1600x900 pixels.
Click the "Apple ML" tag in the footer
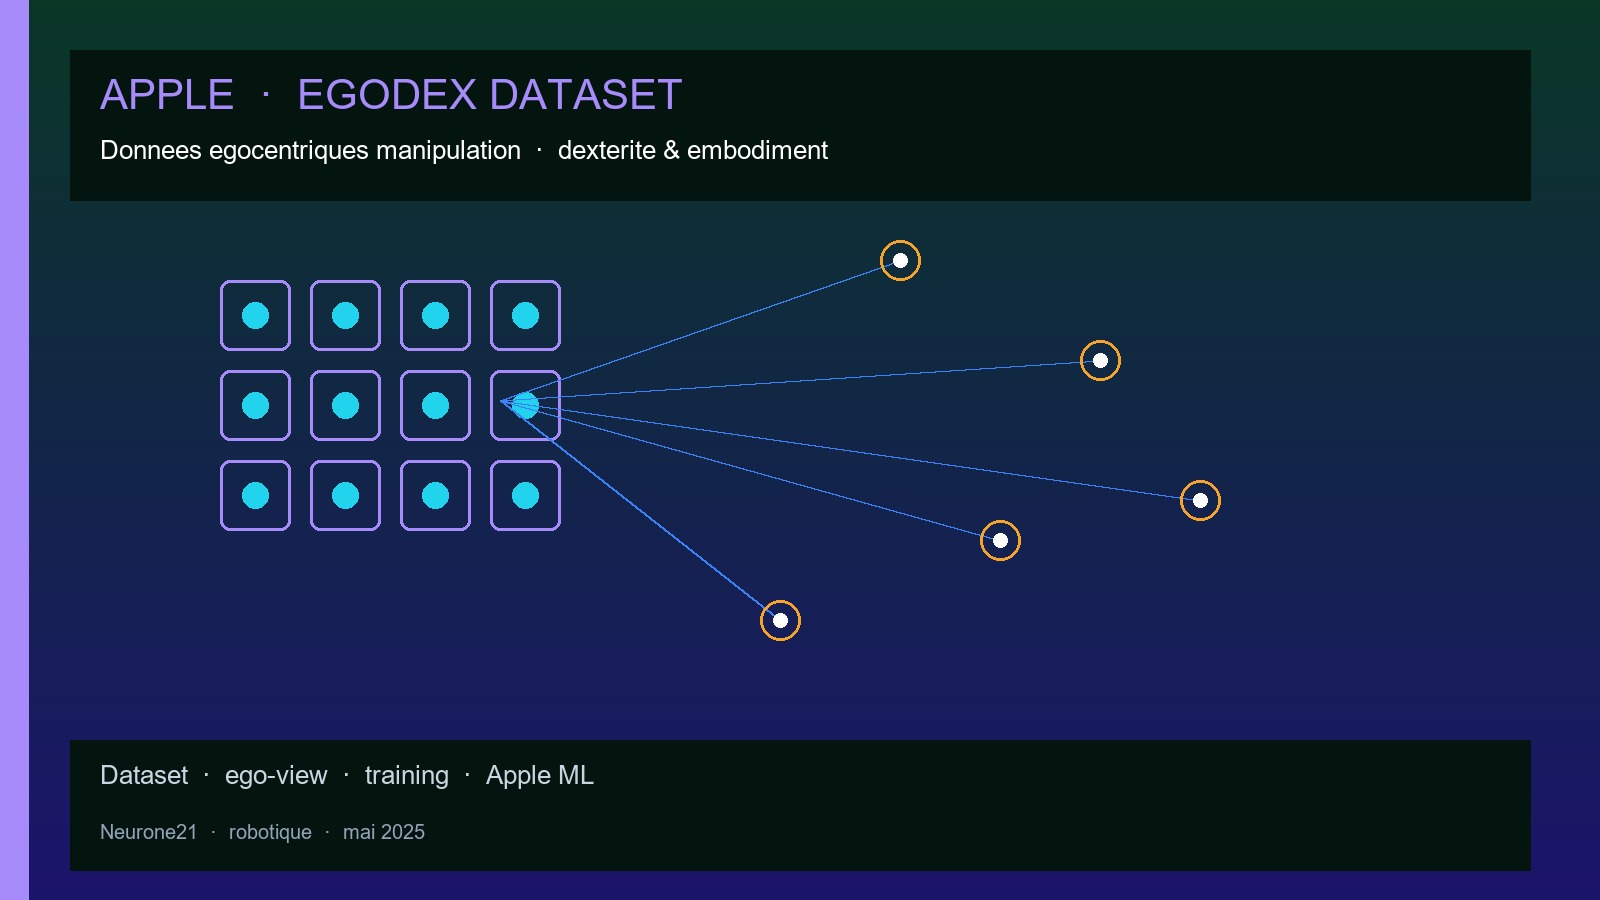coord(540,775)
